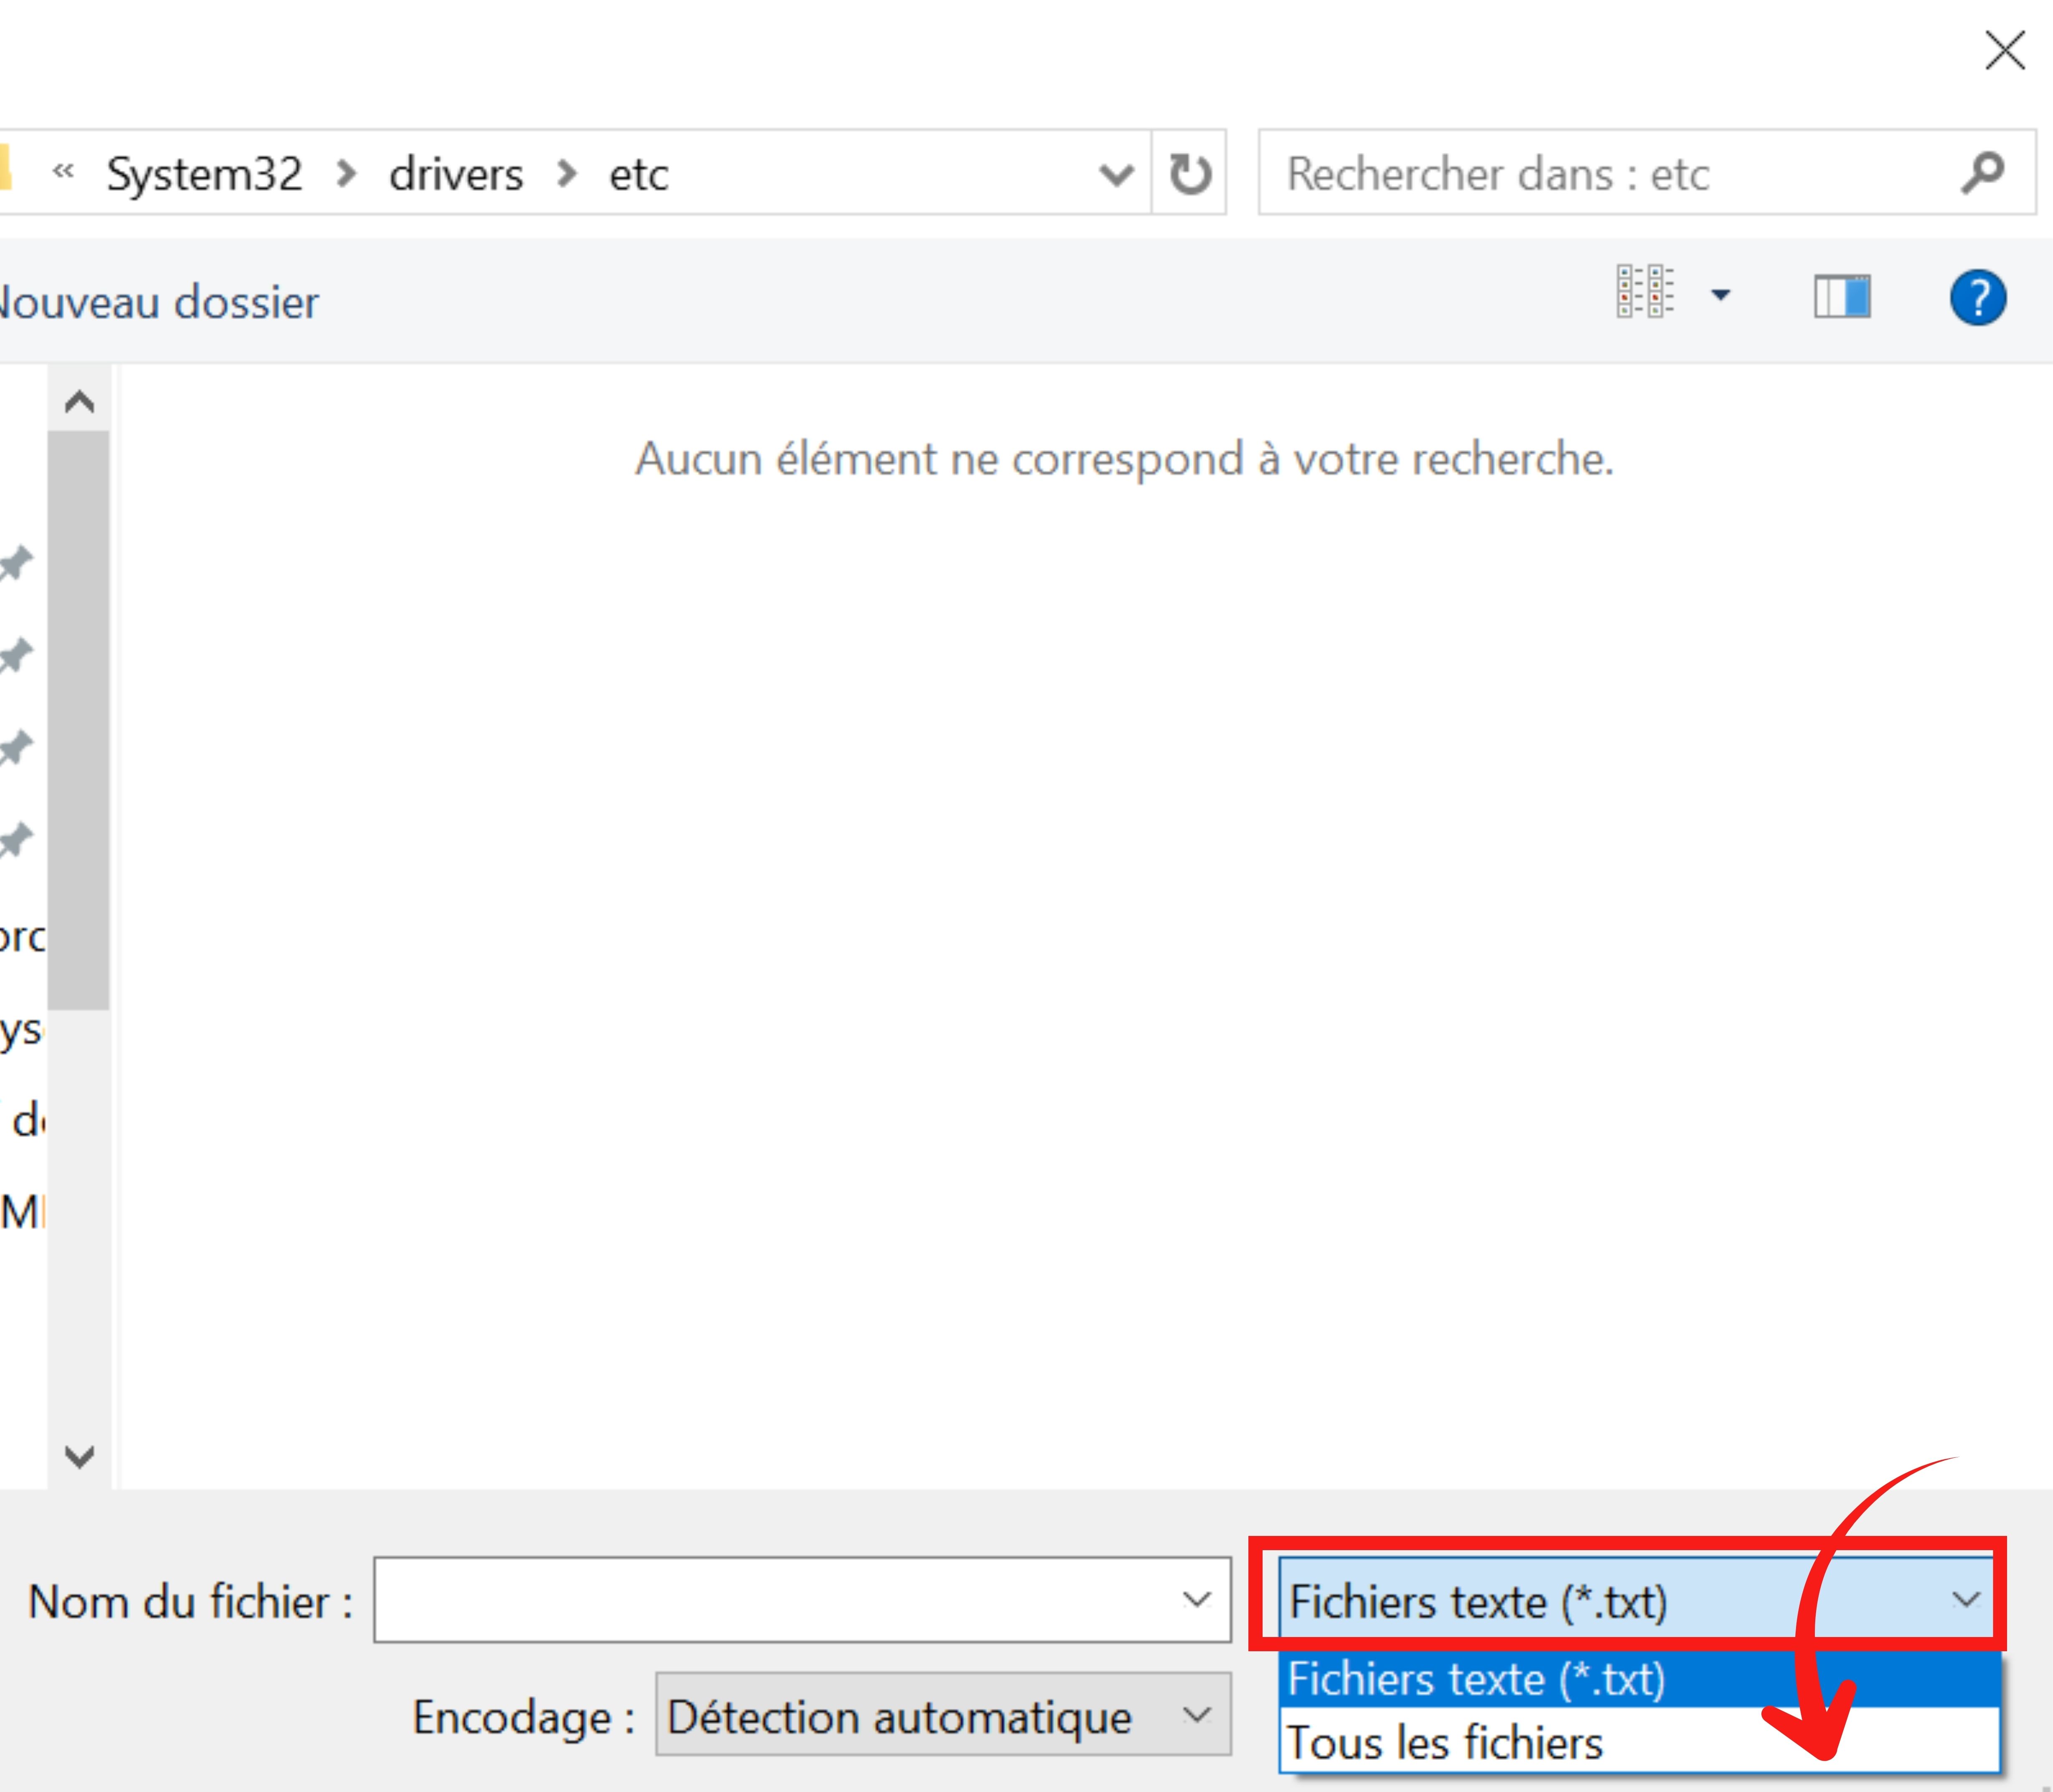Select Tous les fichiers in the list
This screenshot has height=1792, width=2053.
click(x=1444, y=1742)
